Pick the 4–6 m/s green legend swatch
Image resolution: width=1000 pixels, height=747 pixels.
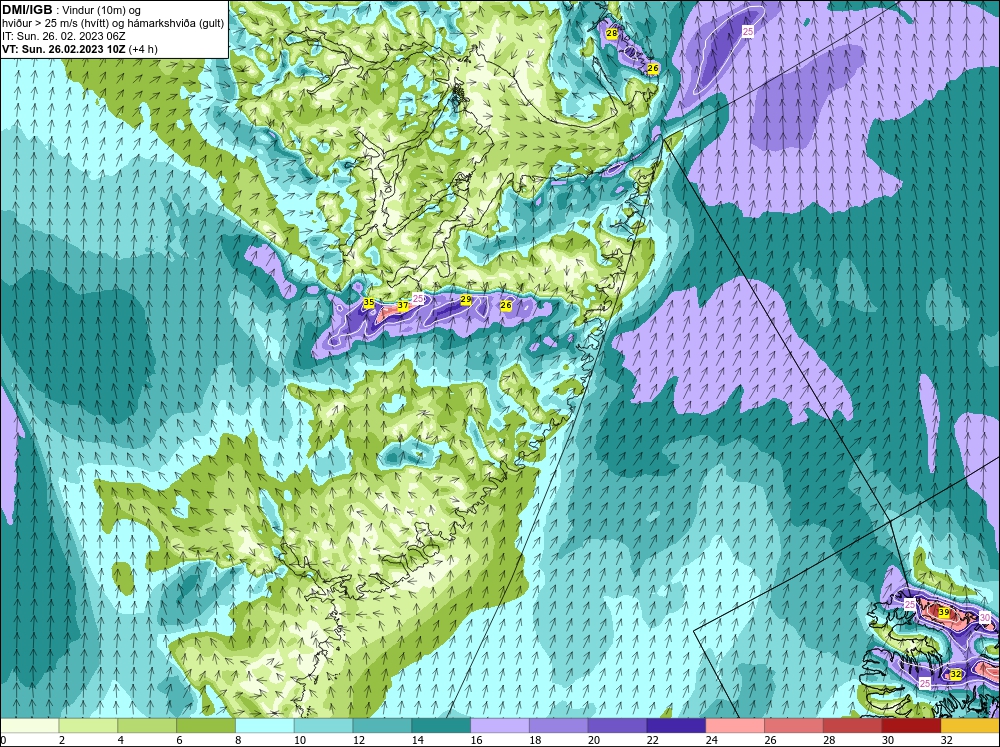tap(147, 725)
